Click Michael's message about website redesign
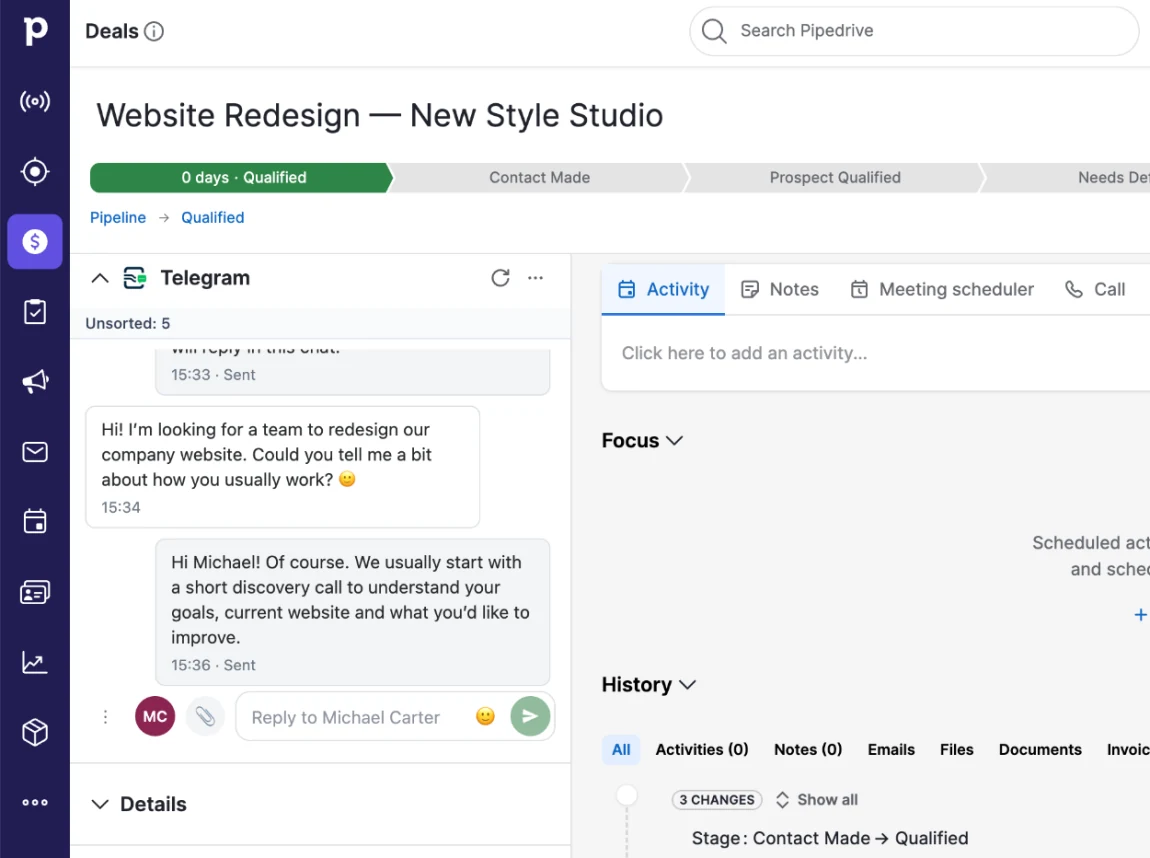This screenshot has width=1150, height=858. point(282,467)
